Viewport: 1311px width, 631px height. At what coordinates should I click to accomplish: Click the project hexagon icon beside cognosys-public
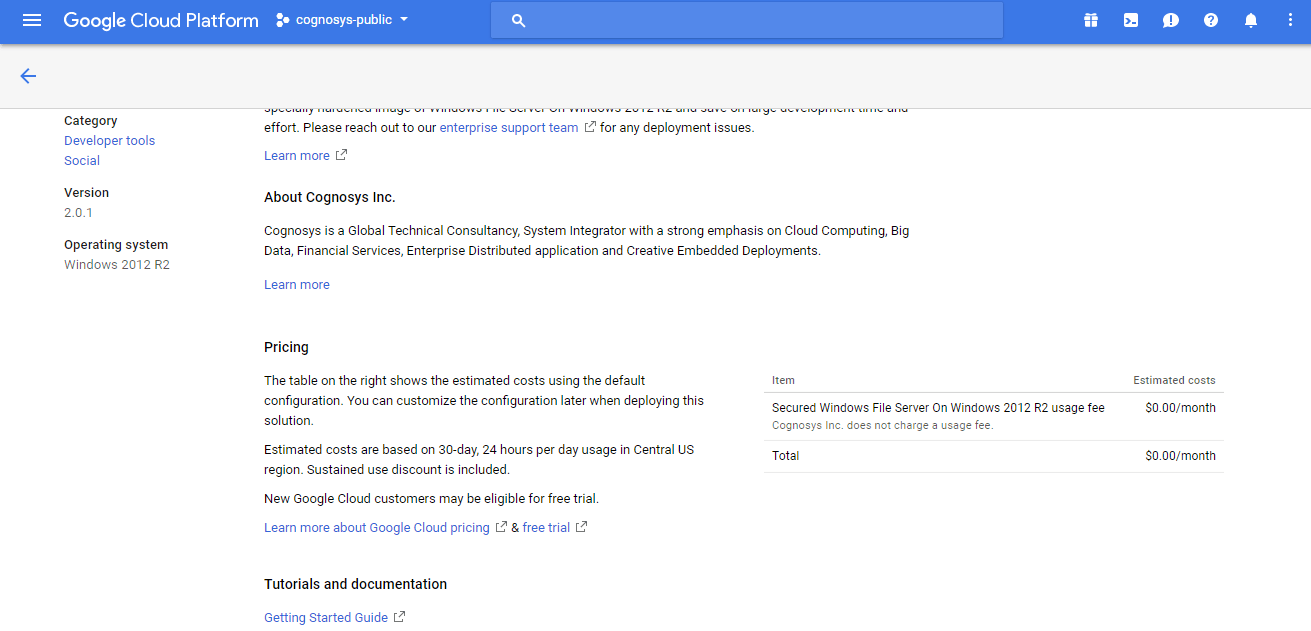(x=283, y=20)
